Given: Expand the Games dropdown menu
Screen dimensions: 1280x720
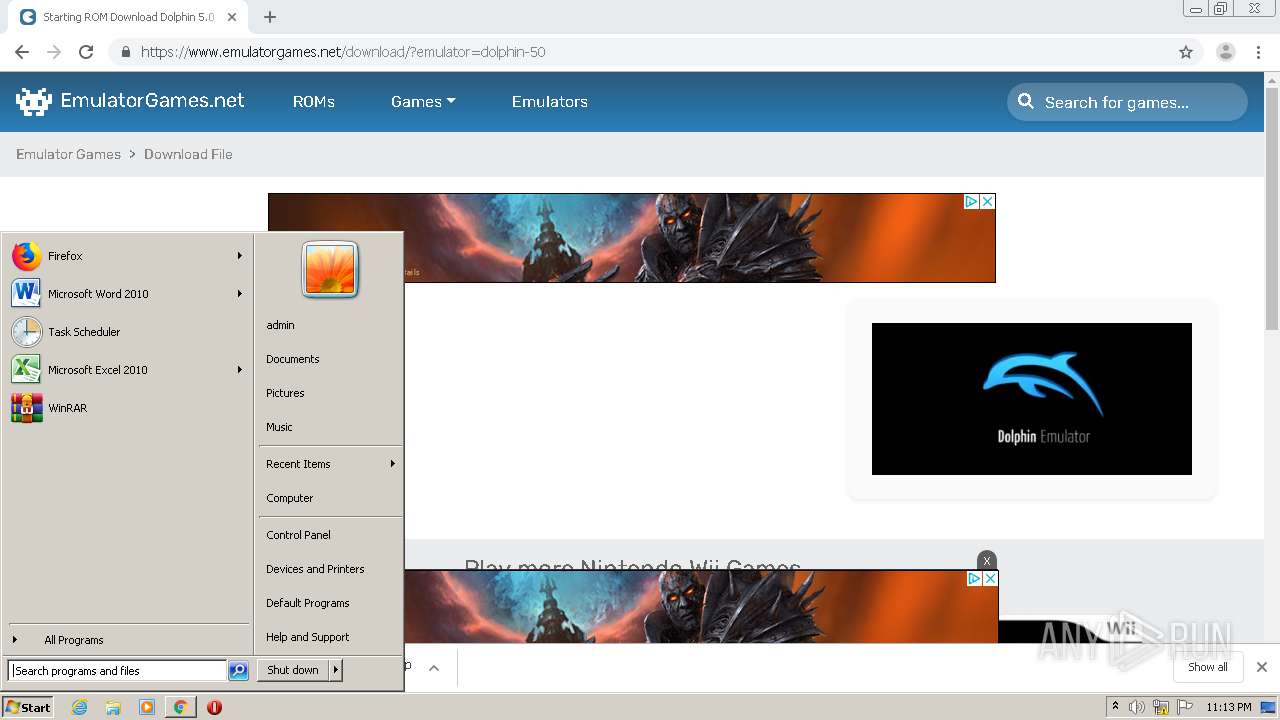Looking at the screenshot, I should 423,101.
